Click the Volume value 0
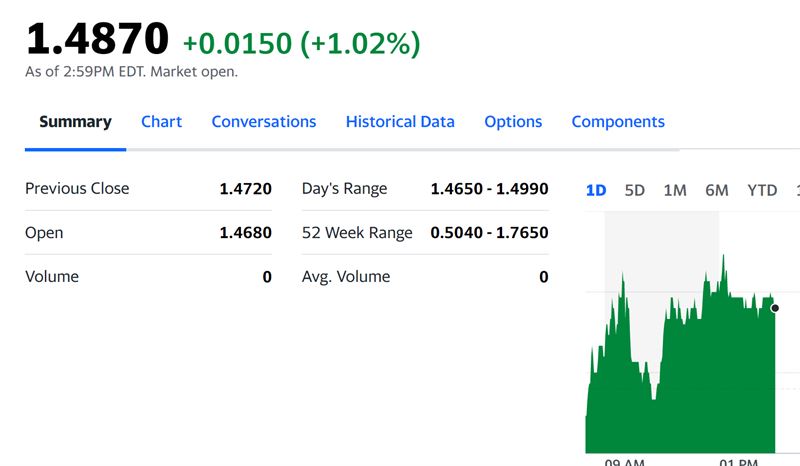The image size is (800, 466). 267,277
